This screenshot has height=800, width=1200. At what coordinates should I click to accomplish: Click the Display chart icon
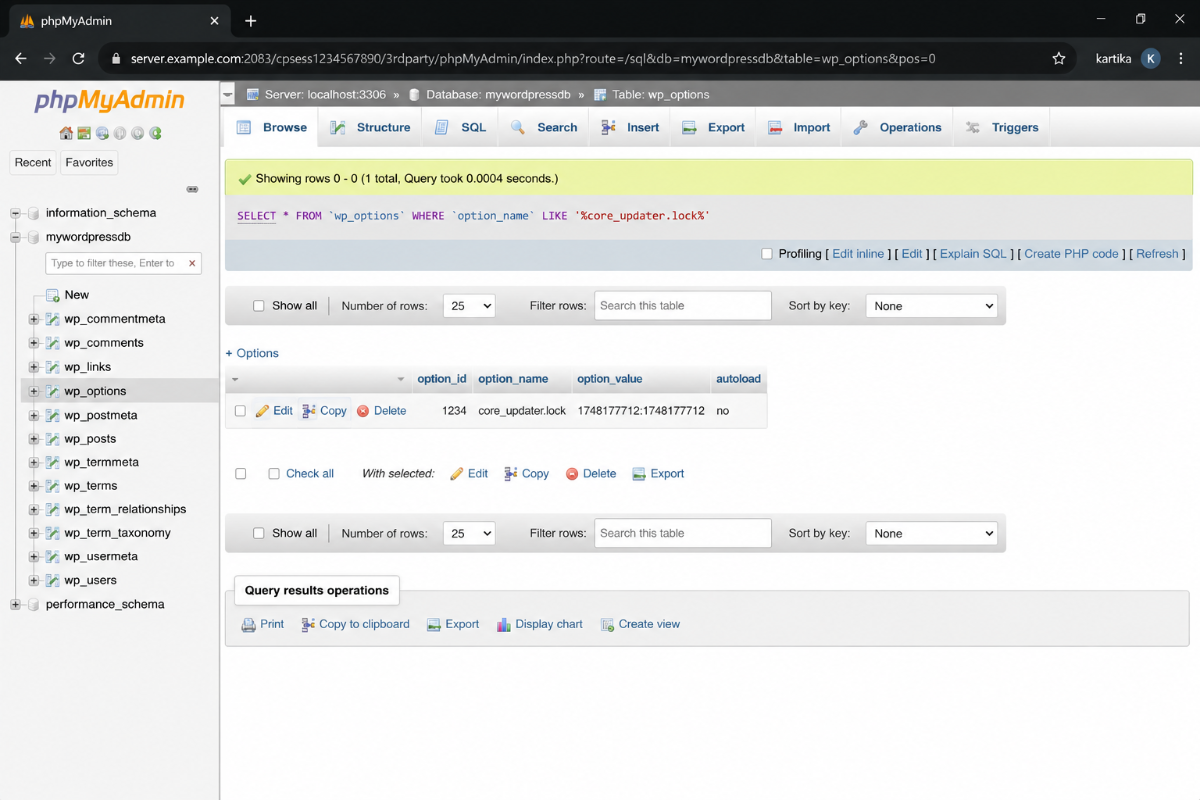(504, 624)
